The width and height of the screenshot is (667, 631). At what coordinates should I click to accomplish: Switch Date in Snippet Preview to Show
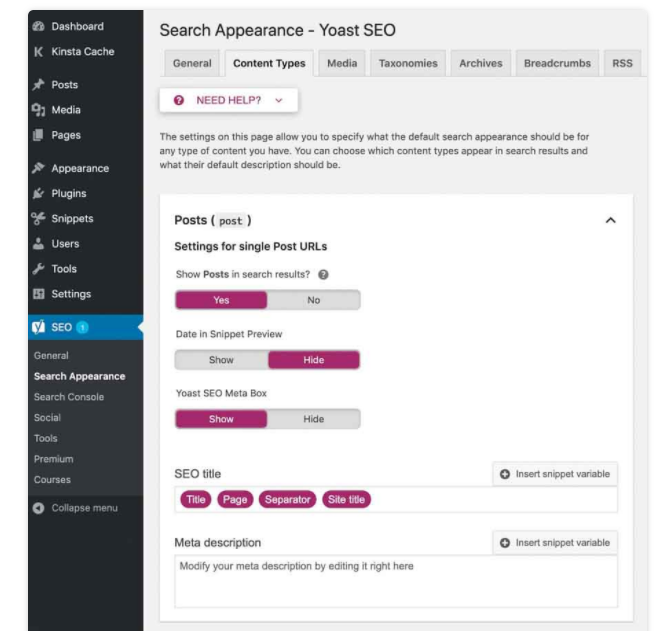(221, 360)
